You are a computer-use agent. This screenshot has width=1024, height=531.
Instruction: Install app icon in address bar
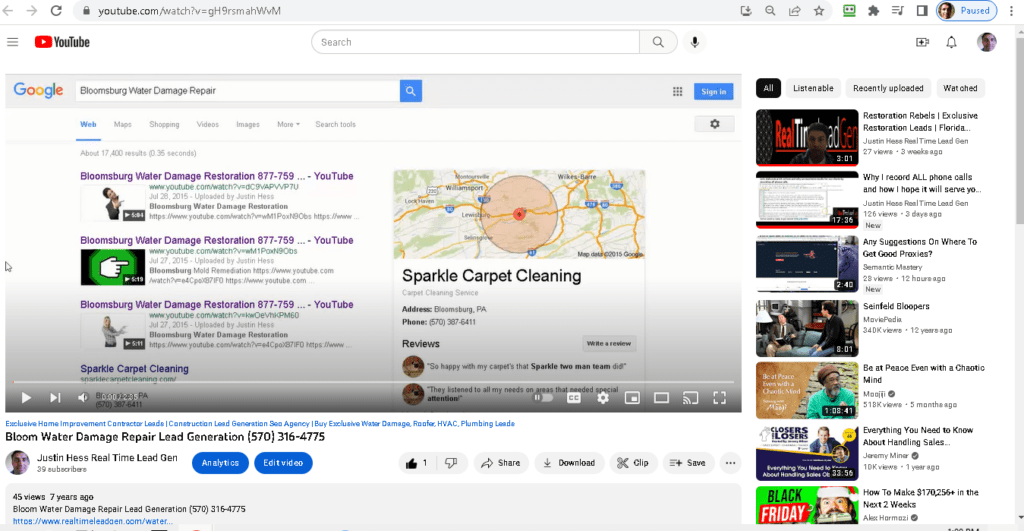[746, 10]
